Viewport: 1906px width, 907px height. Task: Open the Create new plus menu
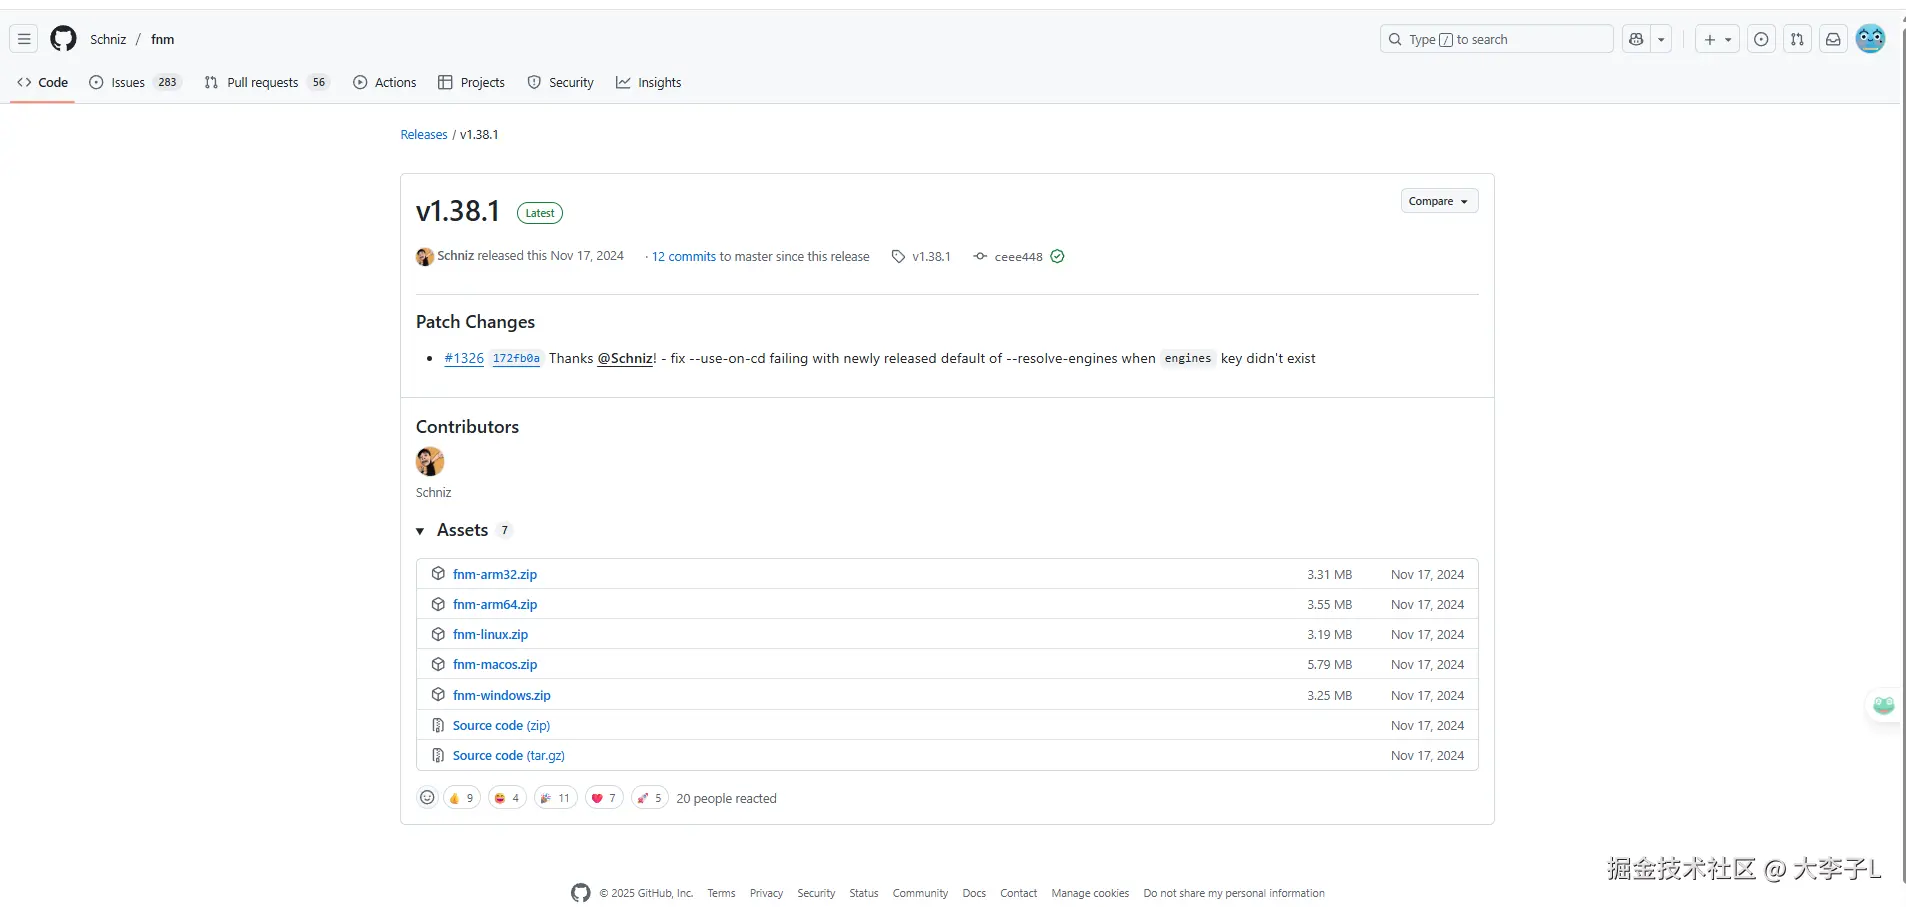(1717, 39)
